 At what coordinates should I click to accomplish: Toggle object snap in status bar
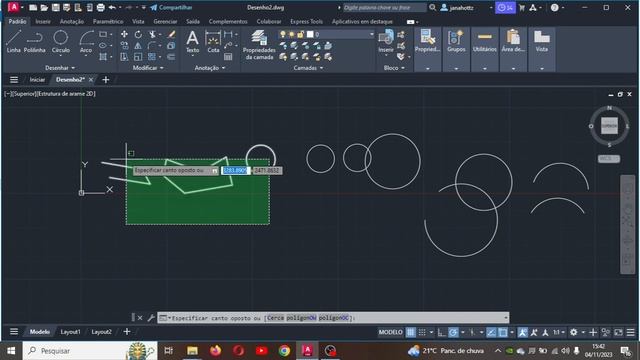click(x=503, y=332)
